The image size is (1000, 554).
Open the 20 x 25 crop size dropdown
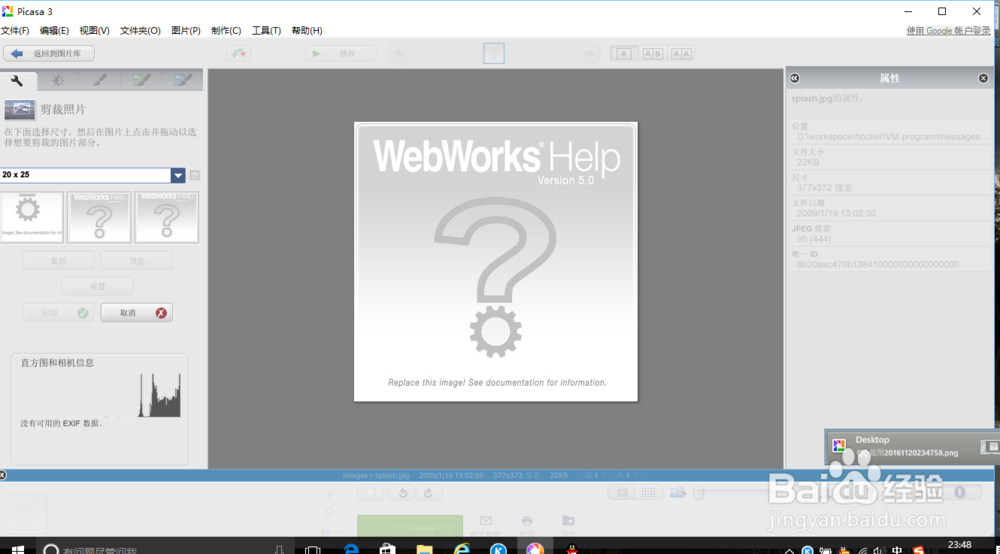click(178, 175)
